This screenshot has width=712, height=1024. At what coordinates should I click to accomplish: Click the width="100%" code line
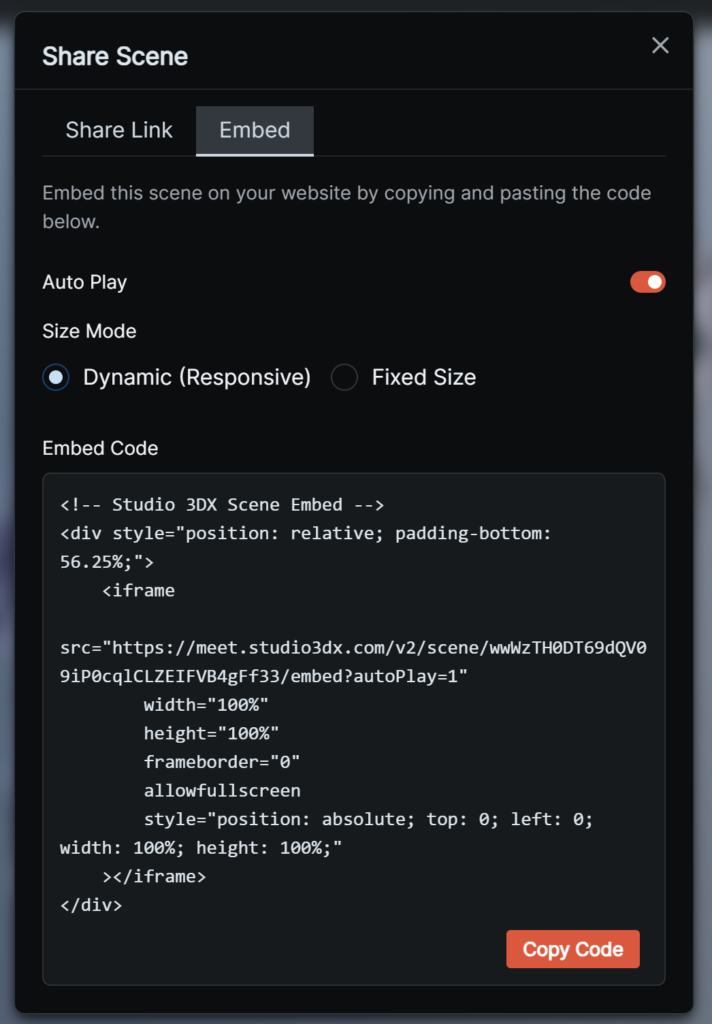pyautogui.click(x=206, y=705)
